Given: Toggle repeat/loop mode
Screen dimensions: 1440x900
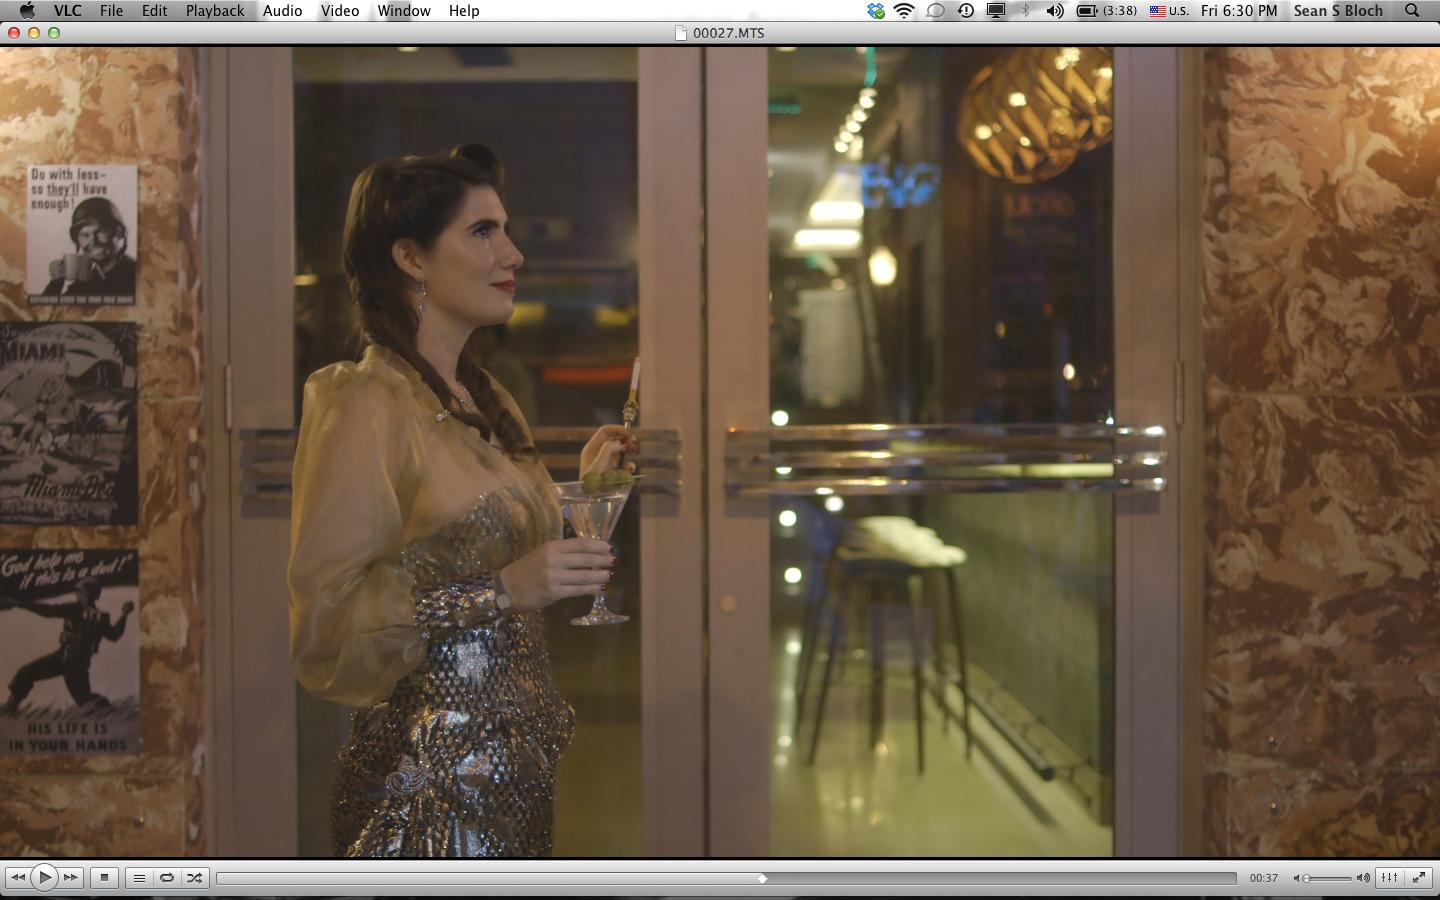Looking at the screenshot, I should point(167,878).
